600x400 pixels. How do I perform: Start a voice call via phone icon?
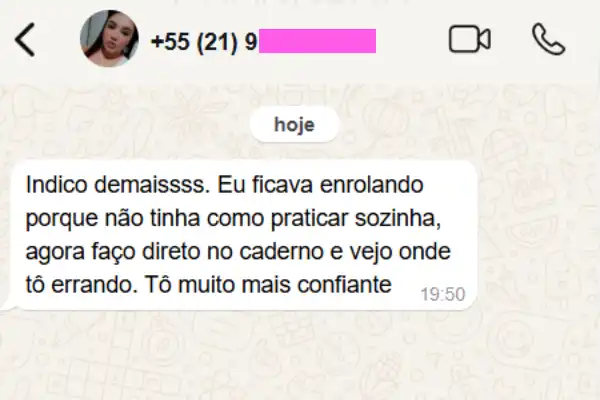548,39
